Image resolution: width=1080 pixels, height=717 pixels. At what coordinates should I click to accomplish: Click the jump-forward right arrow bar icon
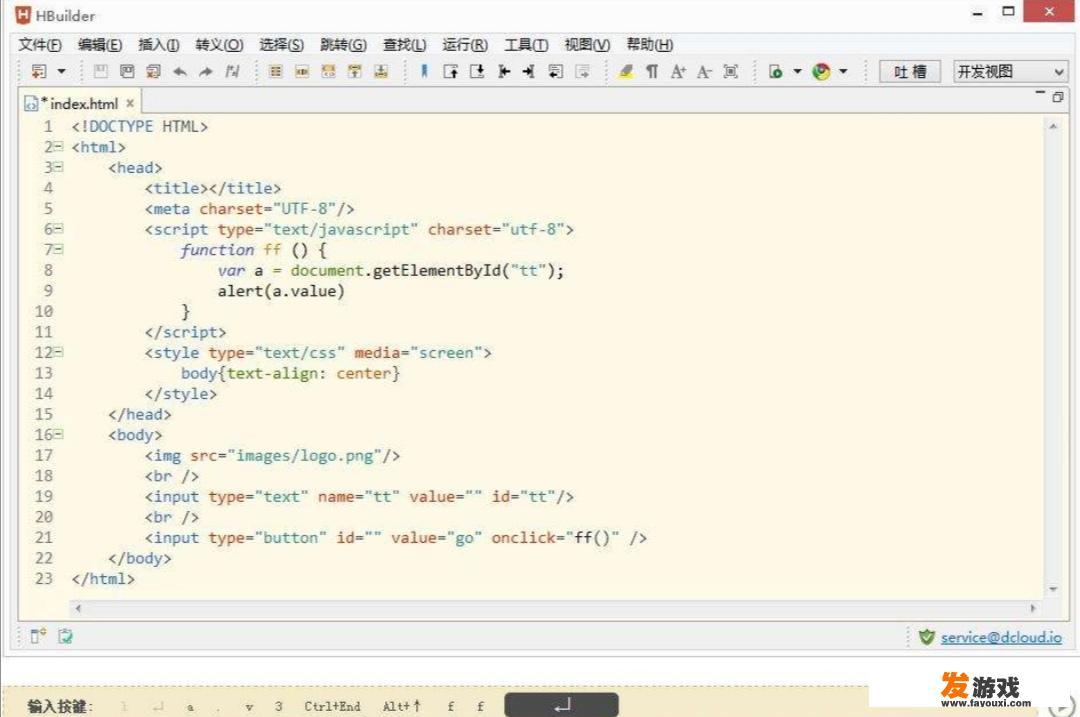(529, 71)
